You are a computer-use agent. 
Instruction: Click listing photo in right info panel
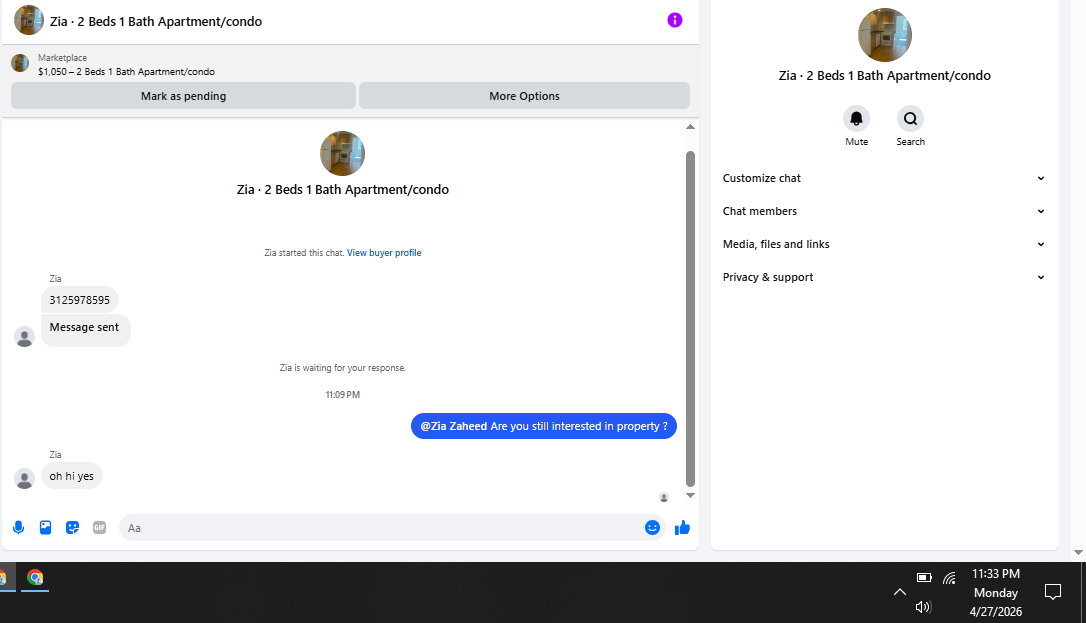click(884, 35)
